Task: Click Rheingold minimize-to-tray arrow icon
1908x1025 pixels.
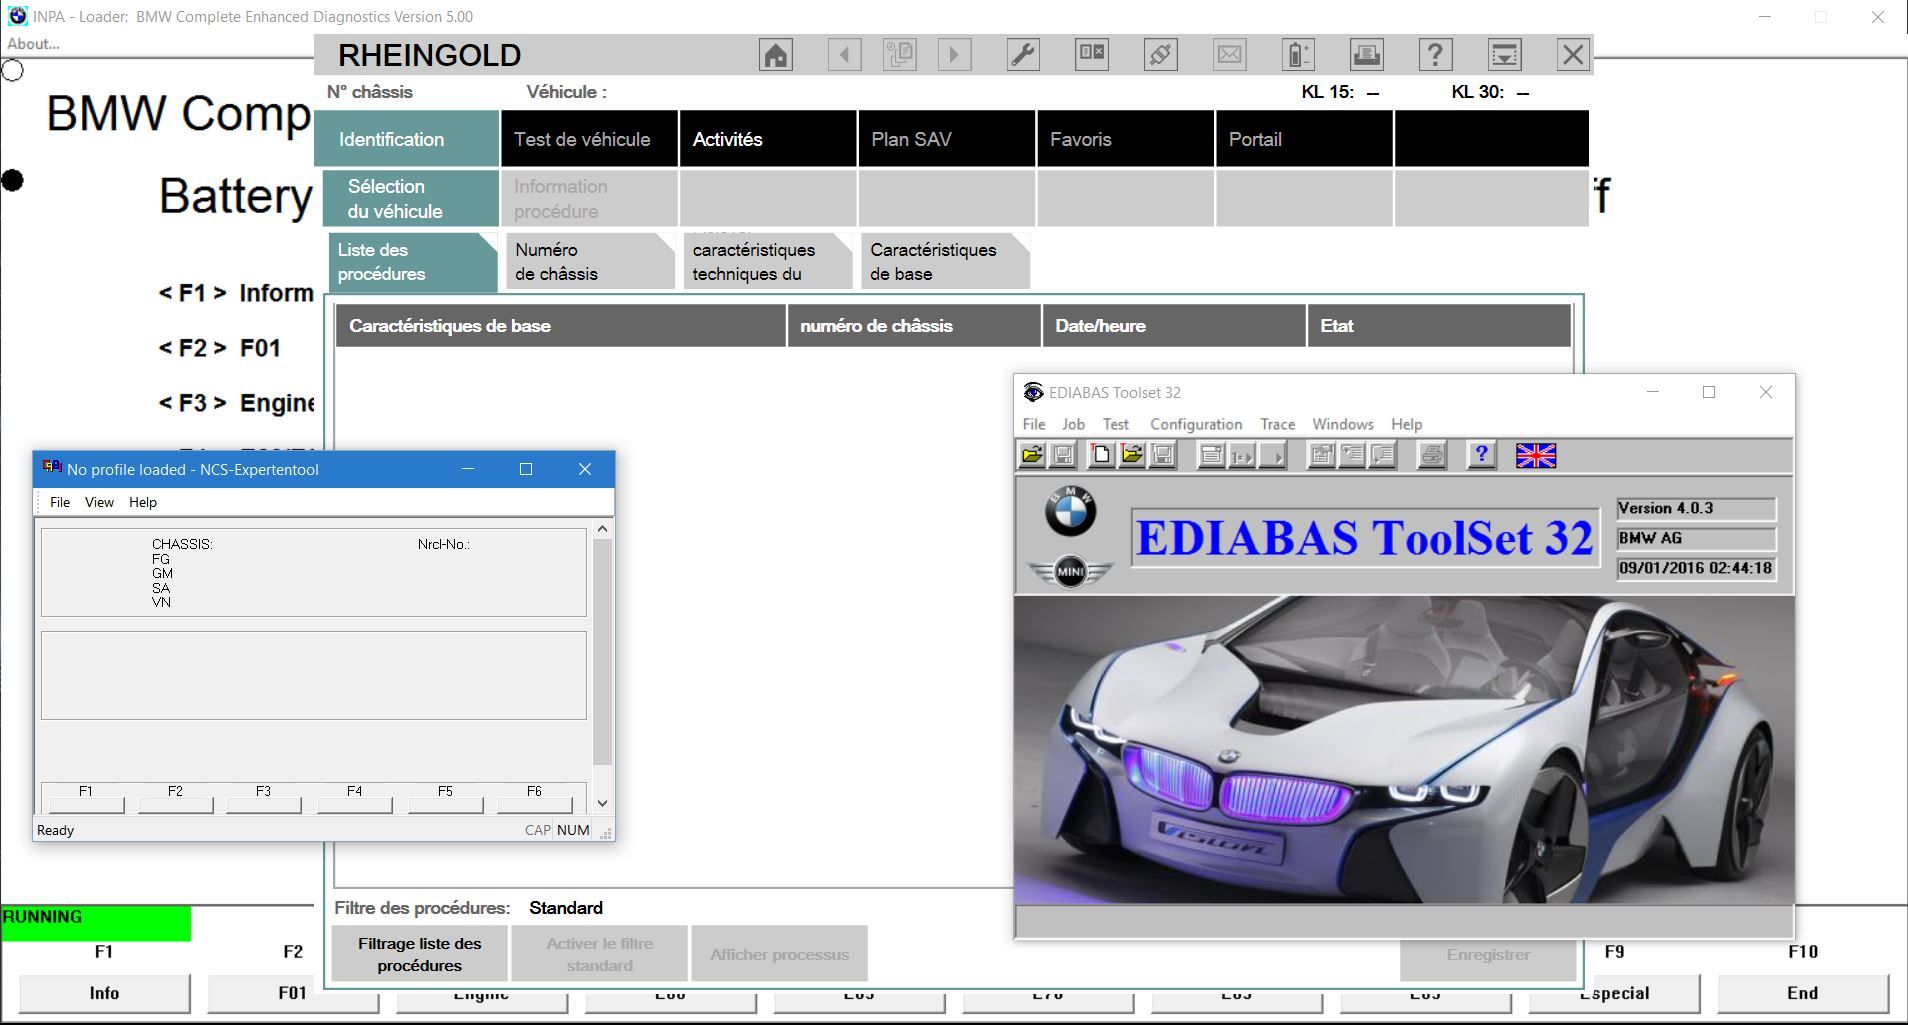Action: pyautogui.click(x=1504, y=55)
